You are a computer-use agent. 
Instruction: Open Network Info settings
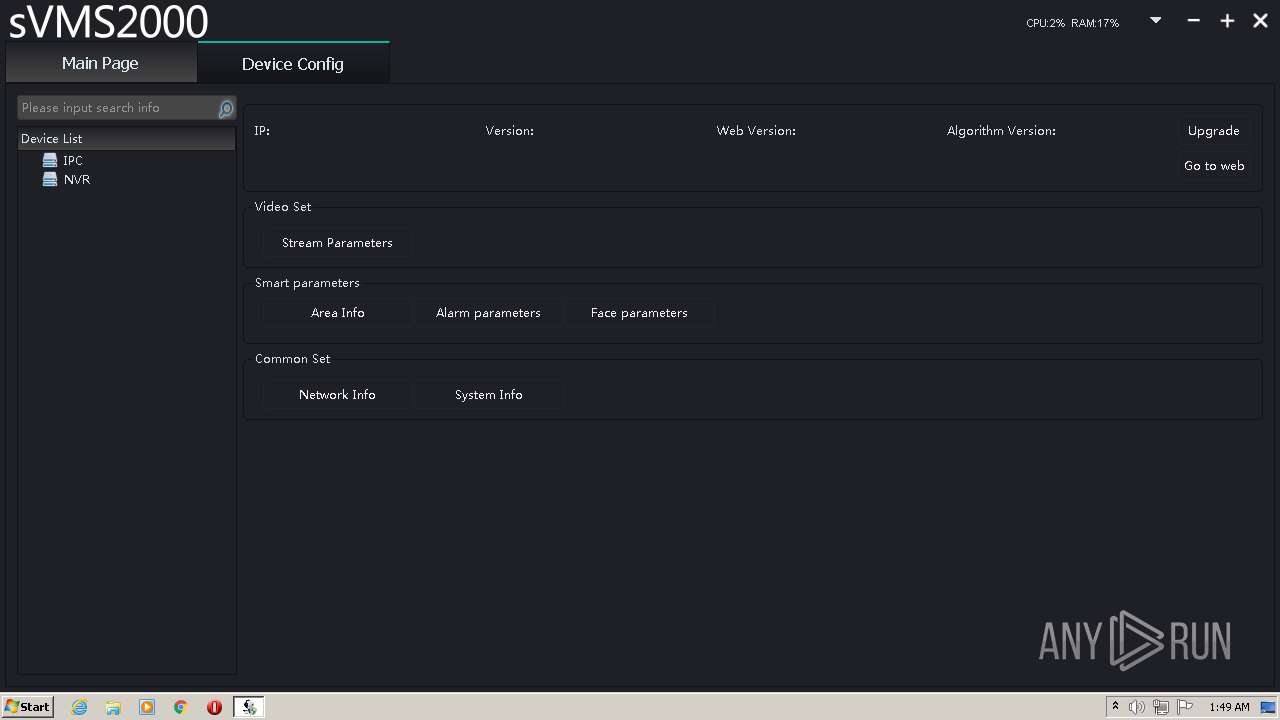337,395
